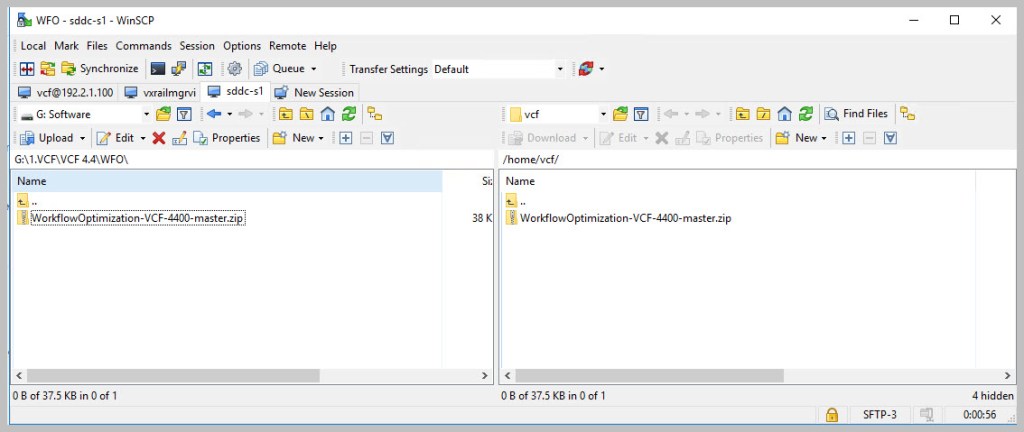Click Synchronize button in toolbar
1024x432 pixels.
100,69
